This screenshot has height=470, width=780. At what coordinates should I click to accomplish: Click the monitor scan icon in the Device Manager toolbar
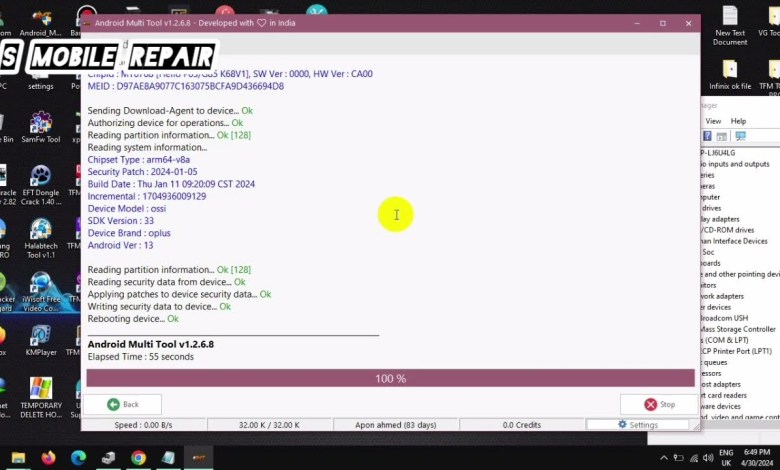tap(740, 136)
